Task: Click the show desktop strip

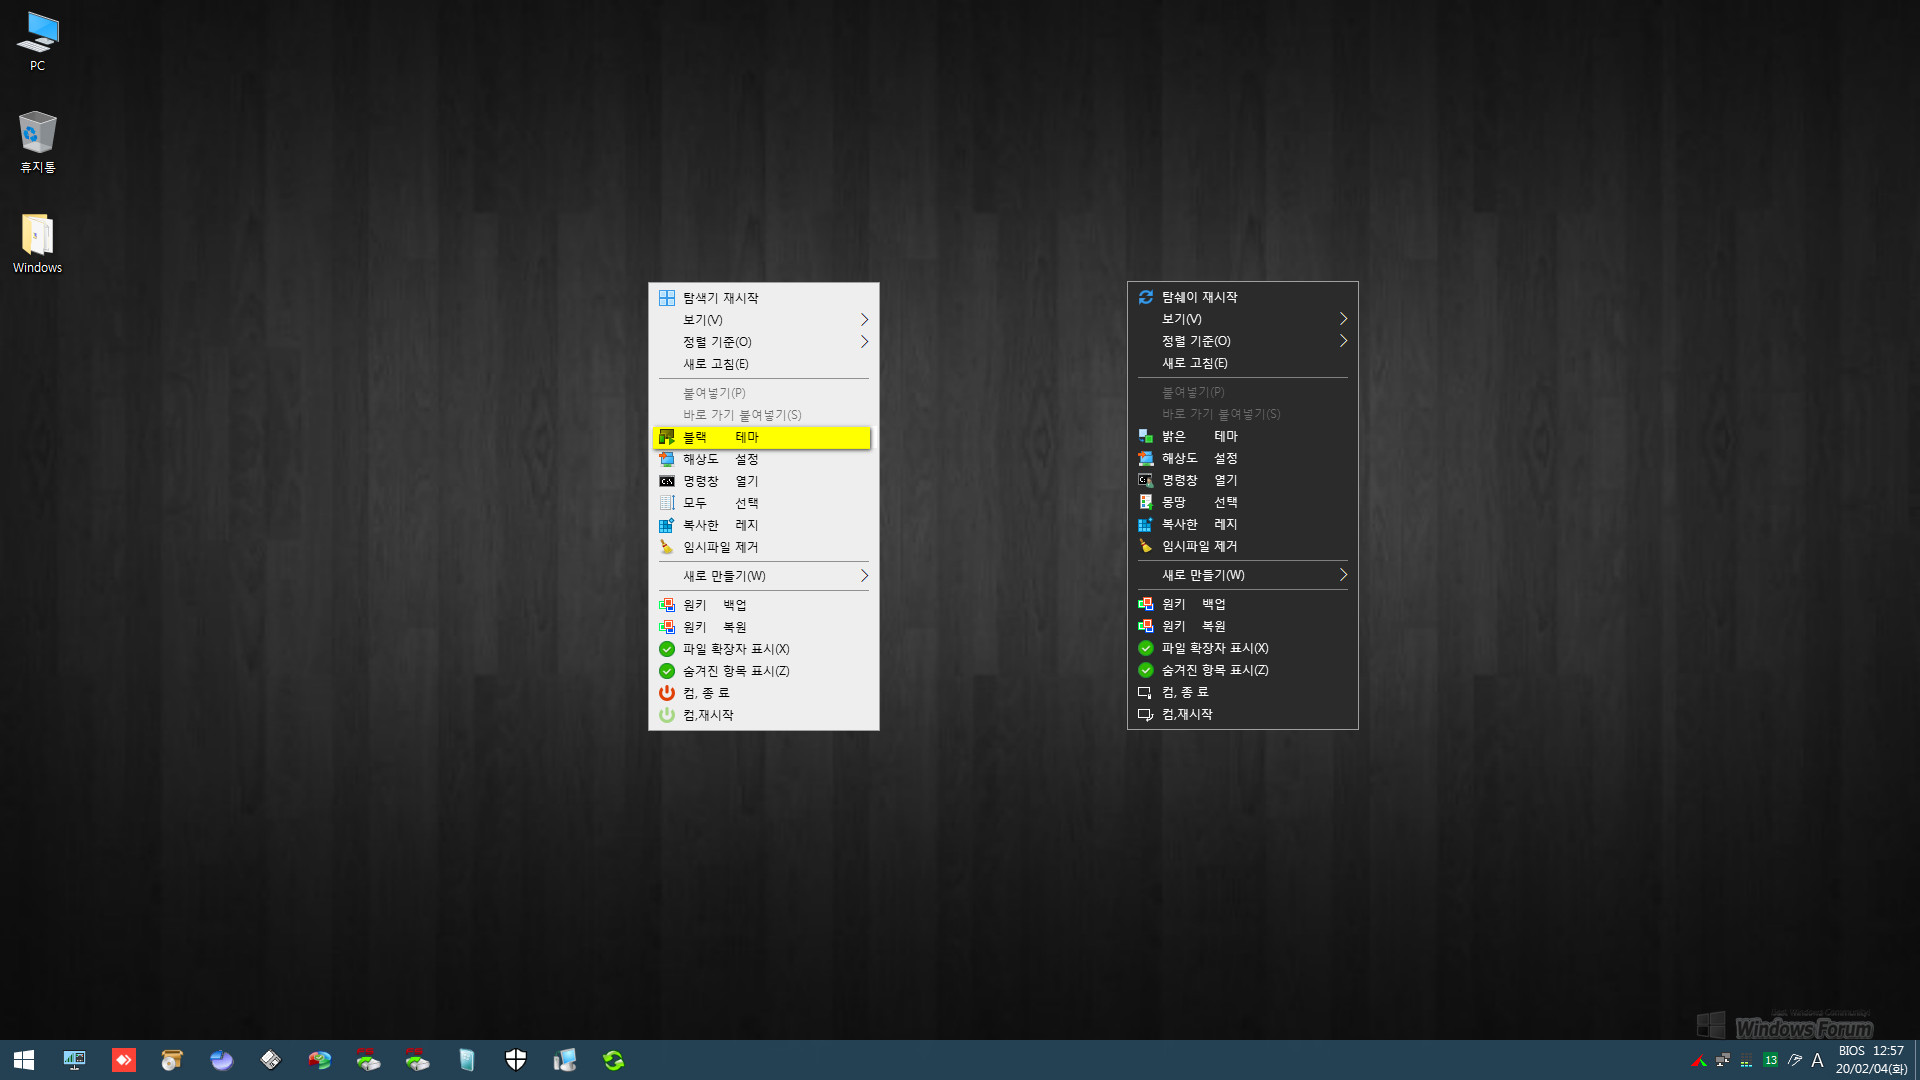Action: [x=1916, y=1060]
